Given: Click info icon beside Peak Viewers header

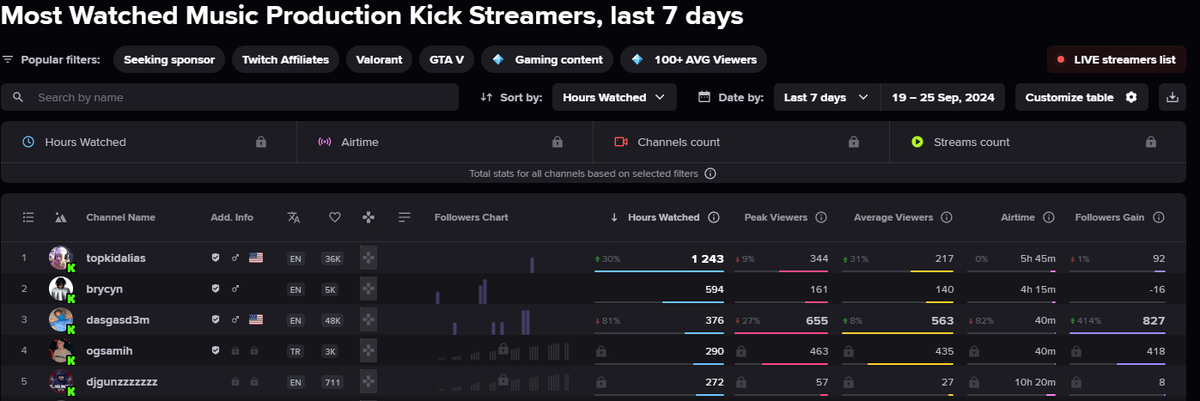Looking at the screenshot, I should point(820,217).
